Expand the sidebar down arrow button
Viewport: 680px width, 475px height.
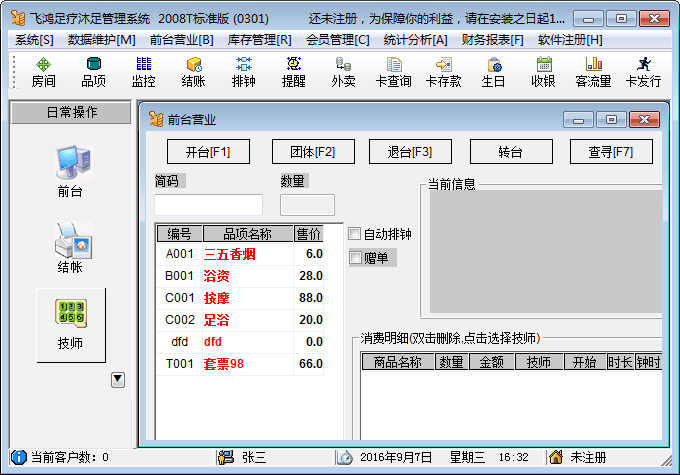coord(118,379)
